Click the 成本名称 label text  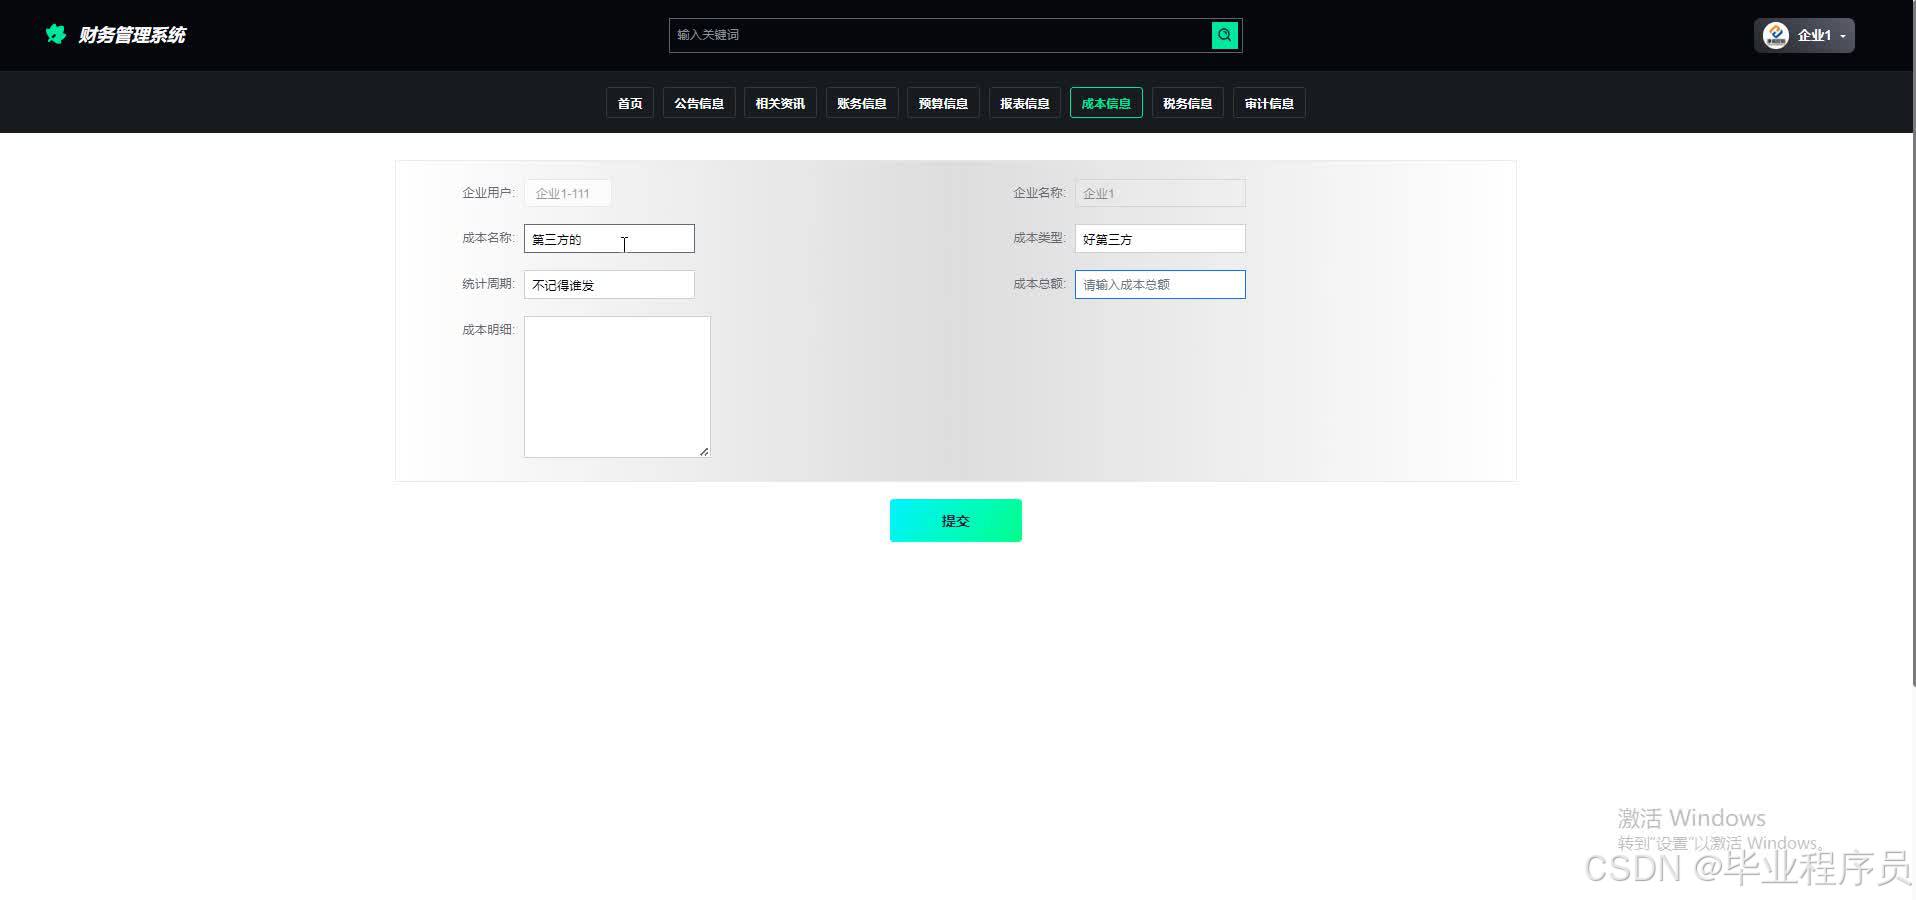(488, 238)
